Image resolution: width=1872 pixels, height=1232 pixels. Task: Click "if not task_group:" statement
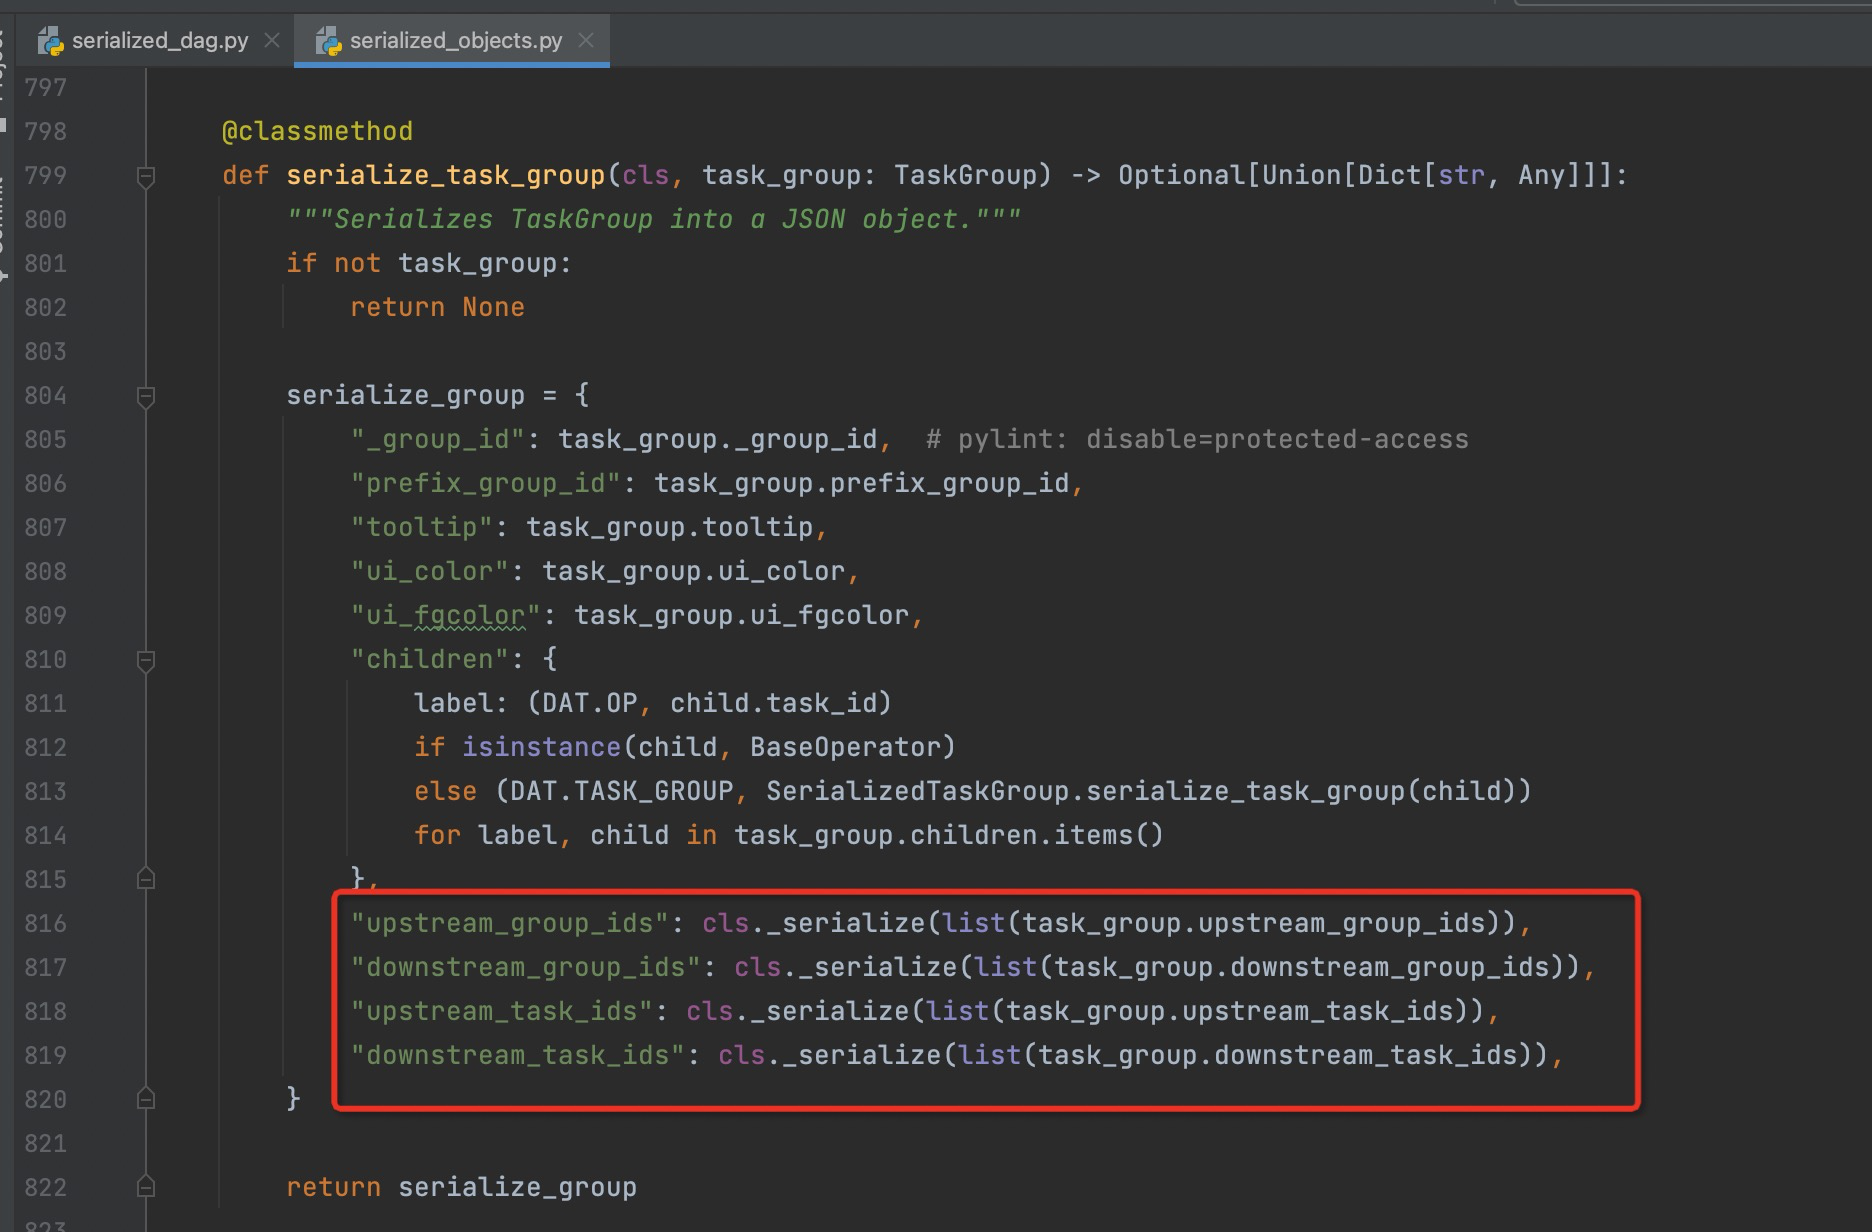tap(429, 263)
